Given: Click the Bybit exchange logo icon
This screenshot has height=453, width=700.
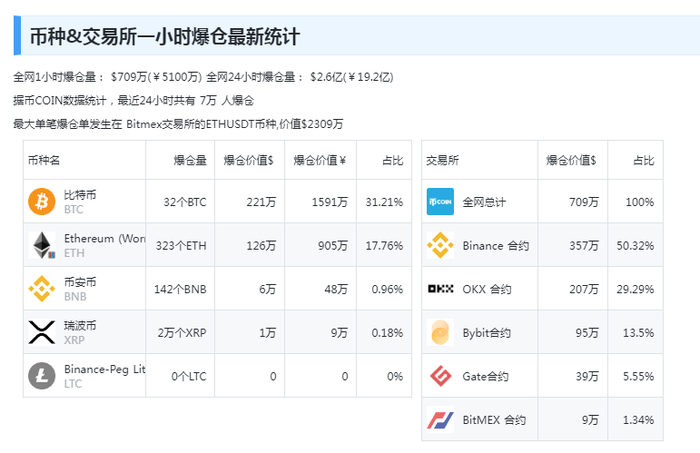Looking at the screenshot, I should (440, 332).
